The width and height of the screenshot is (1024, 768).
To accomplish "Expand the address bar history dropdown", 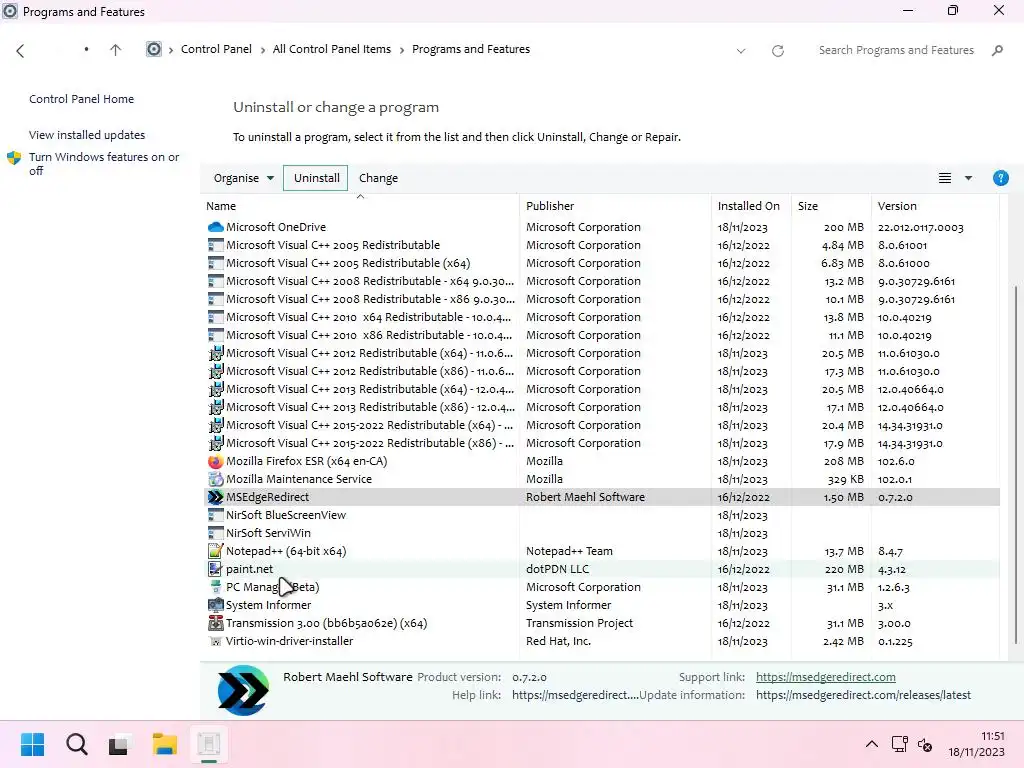I will click(741, 51).
